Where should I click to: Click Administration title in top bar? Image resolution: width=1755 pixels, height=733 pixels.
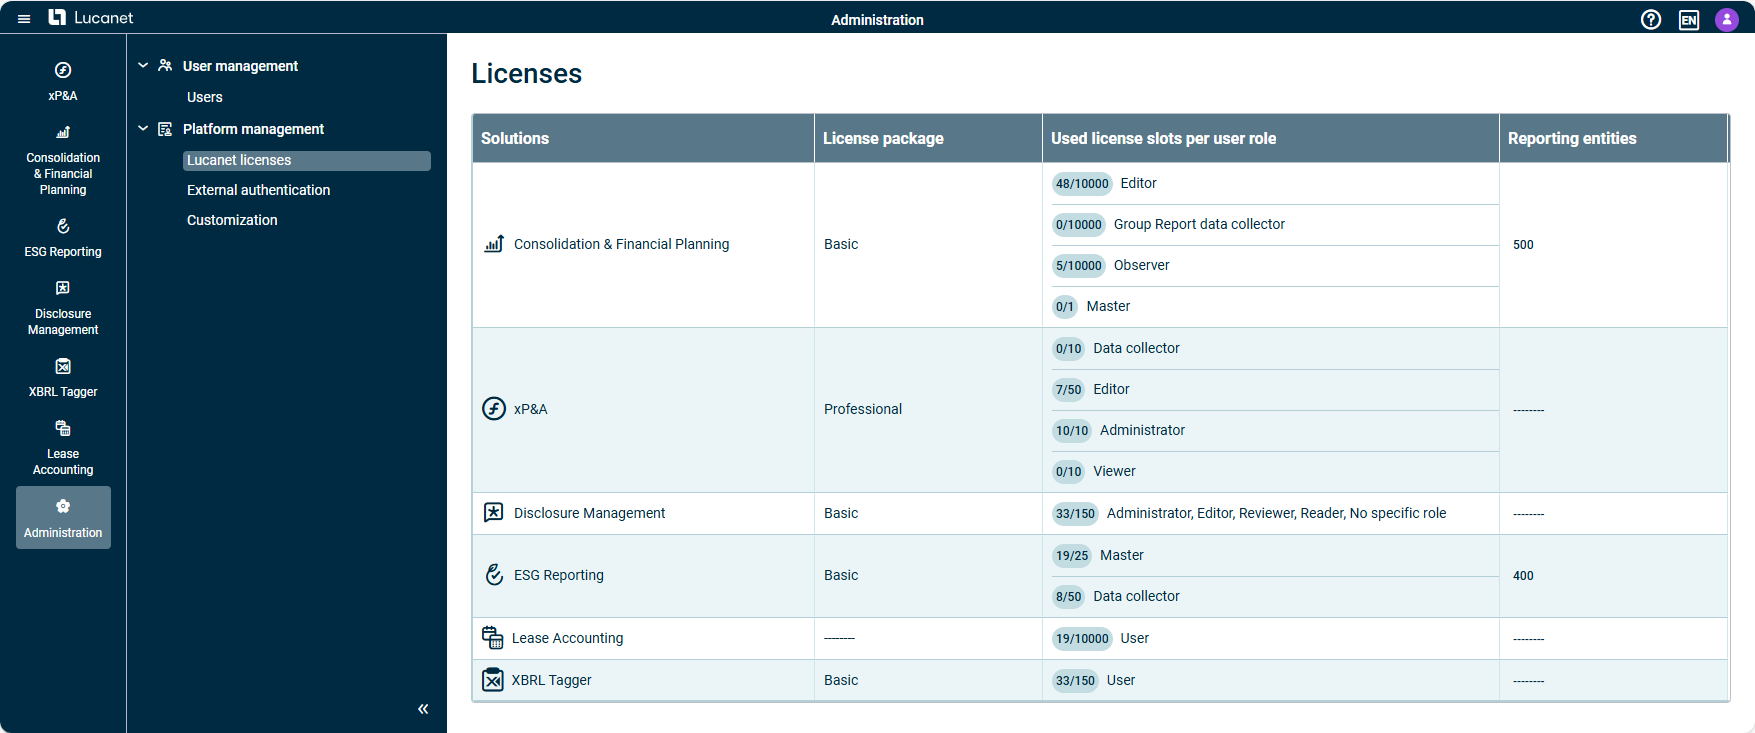tap(877, 20)
